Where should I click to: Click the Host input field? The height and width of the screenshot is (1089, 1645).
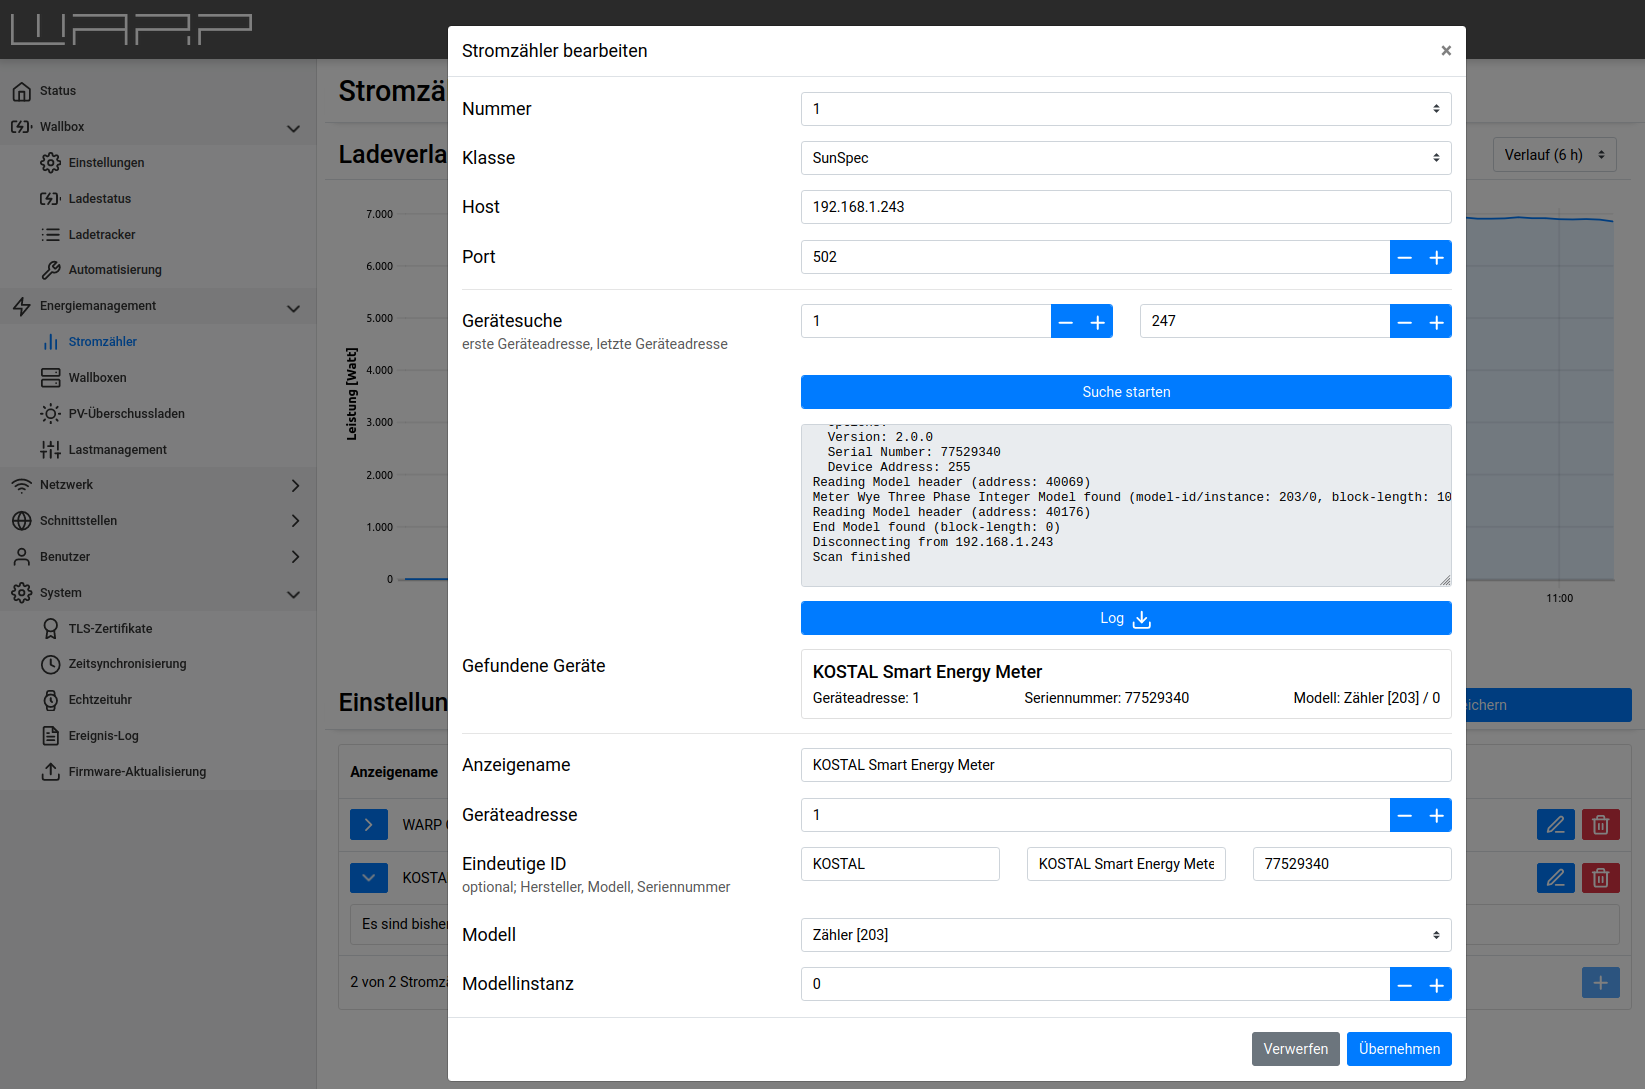click(x=1125, y=207)
